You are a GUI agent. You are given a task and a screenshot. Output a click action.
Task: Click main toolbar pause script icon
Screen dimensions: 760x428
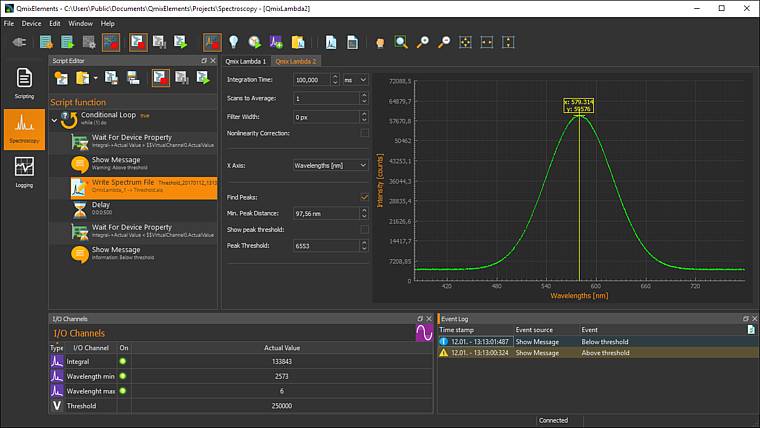159,42
